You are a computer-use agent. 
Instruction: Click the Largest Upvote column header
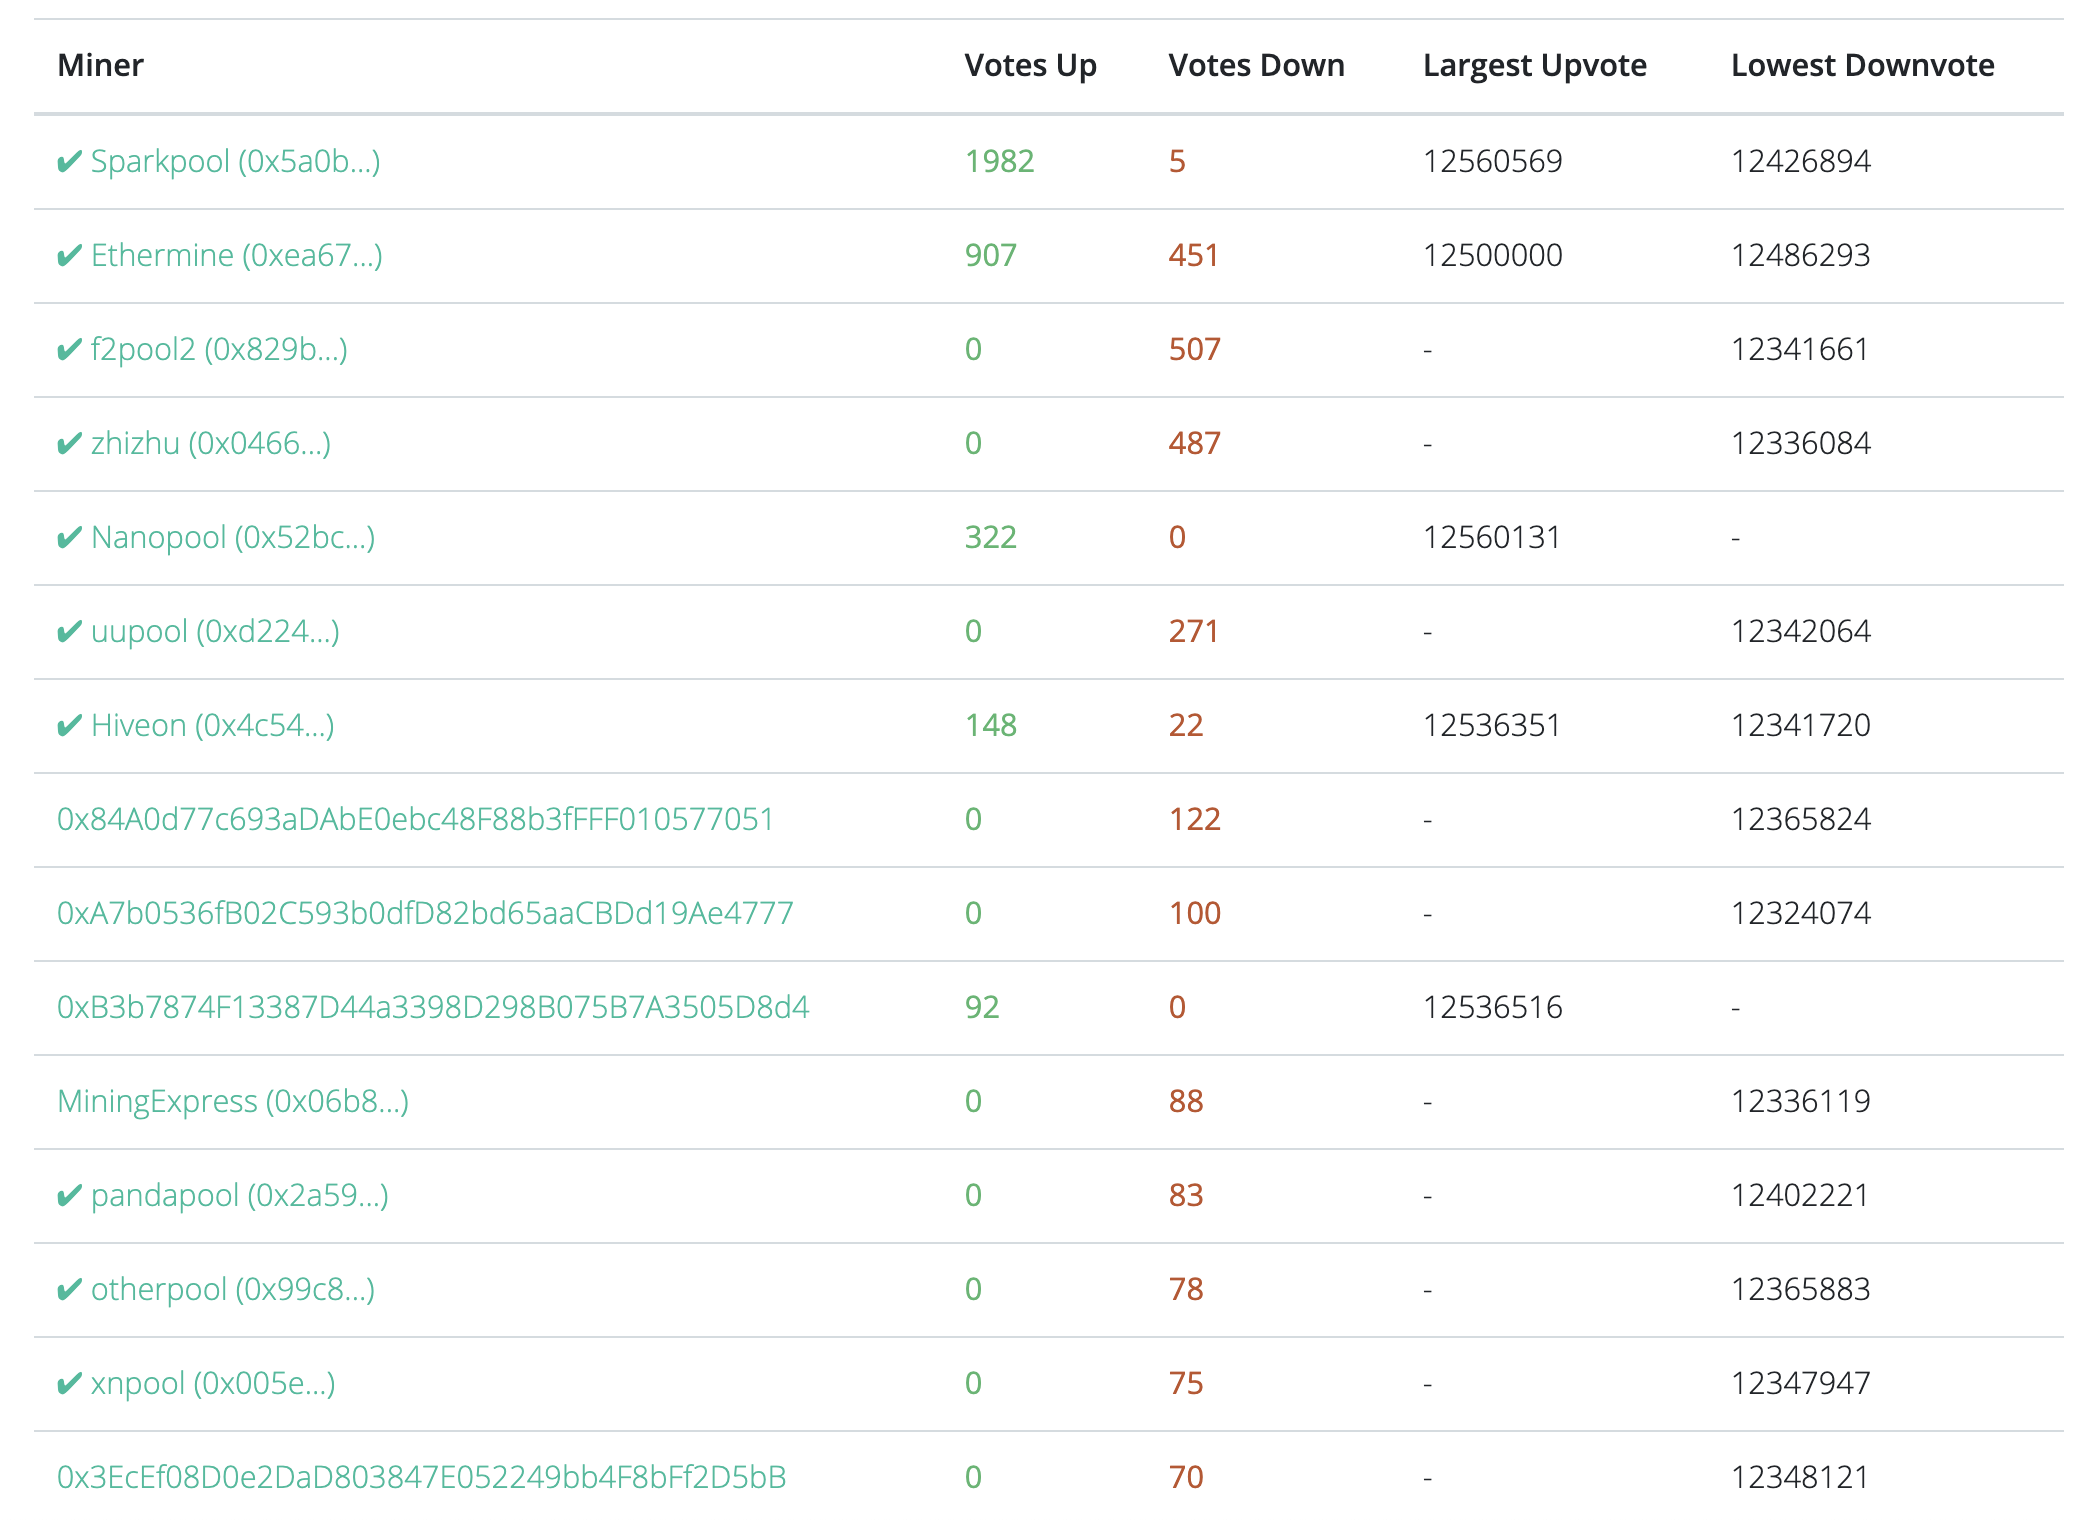(x=1534, y=65)
